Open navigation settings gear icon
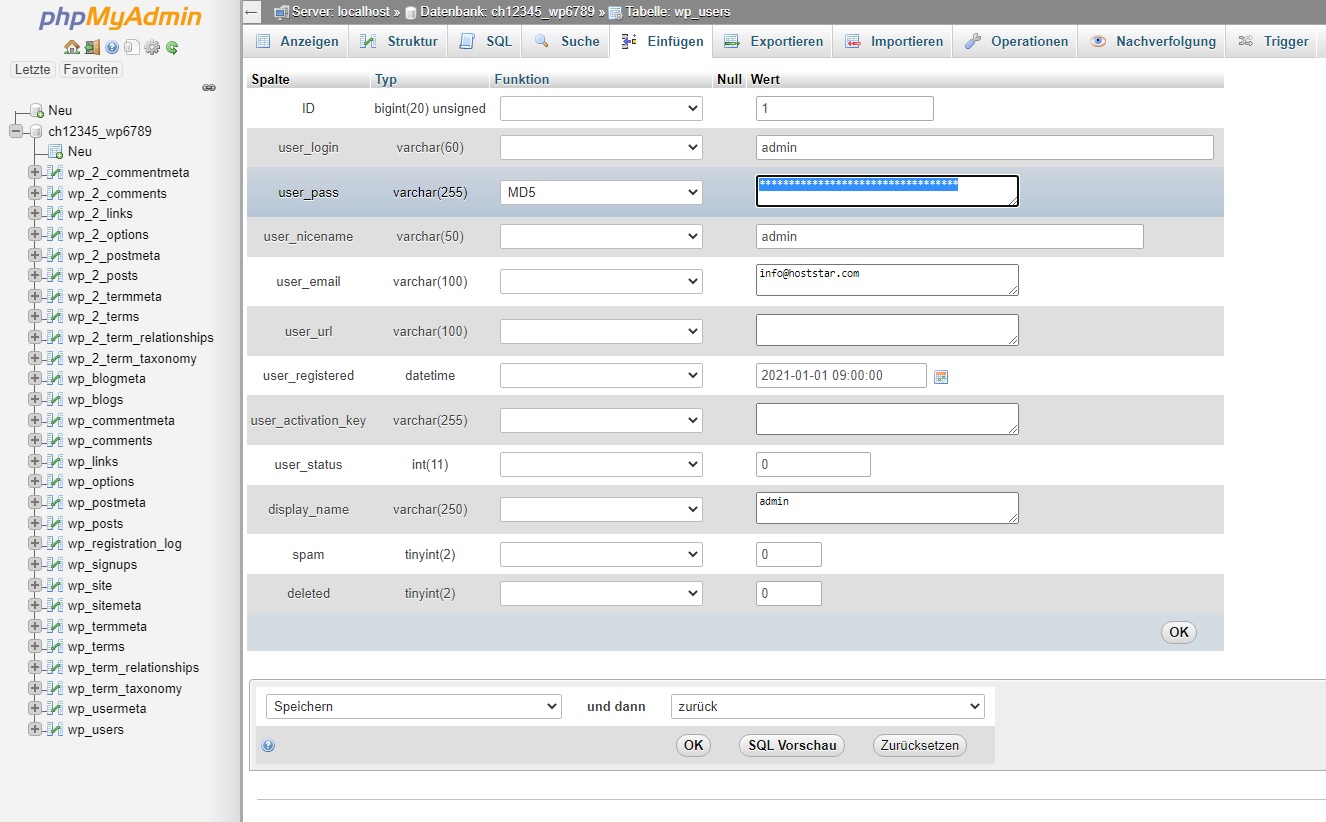The height and width of the screenshot is (822, 1326). coord(152,47)
